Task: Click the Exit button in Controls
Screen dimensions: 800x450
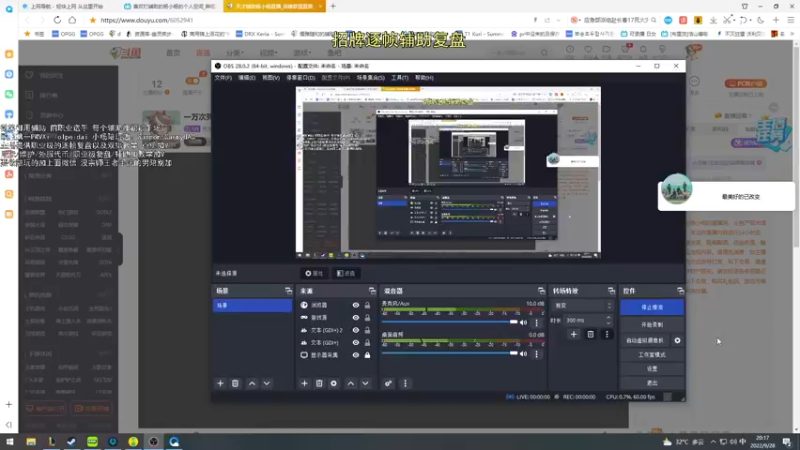Action: [652, 383]
